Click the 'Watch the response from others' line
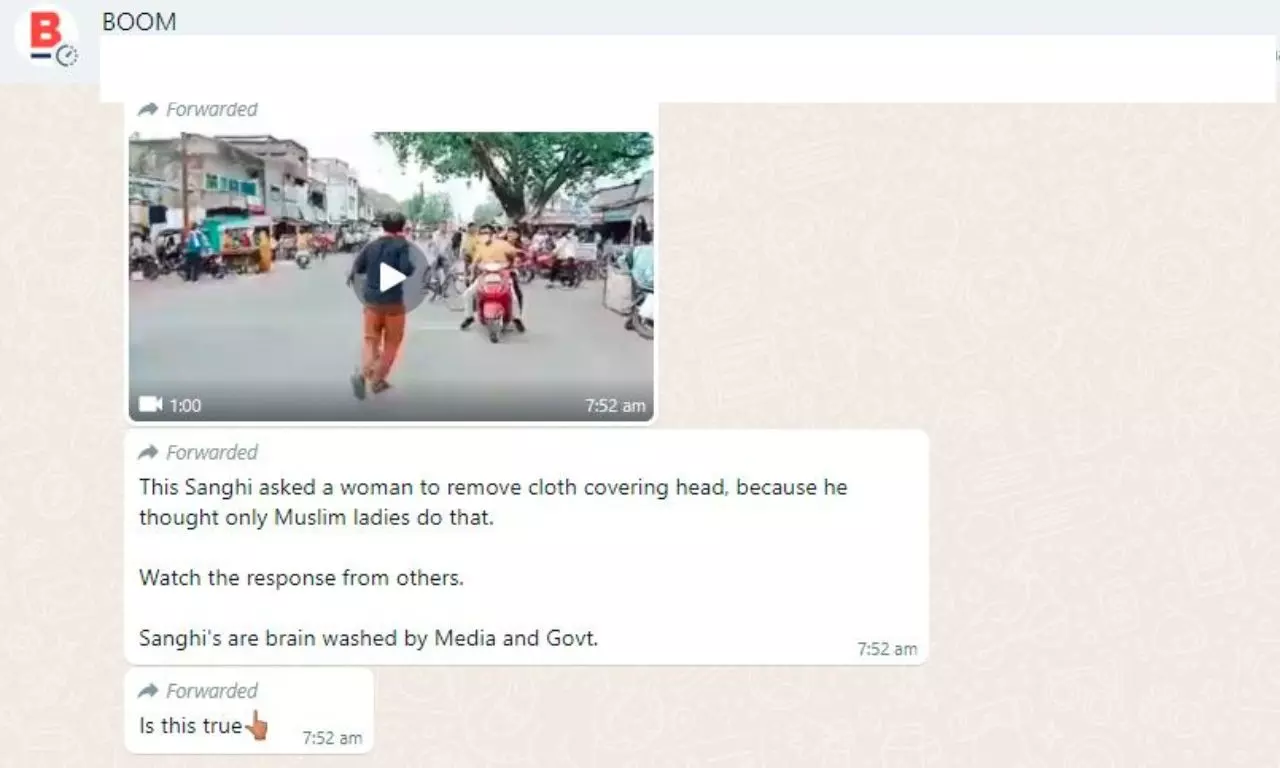The width and height of the screenshot is (1280, 768). tap(301, 578)
